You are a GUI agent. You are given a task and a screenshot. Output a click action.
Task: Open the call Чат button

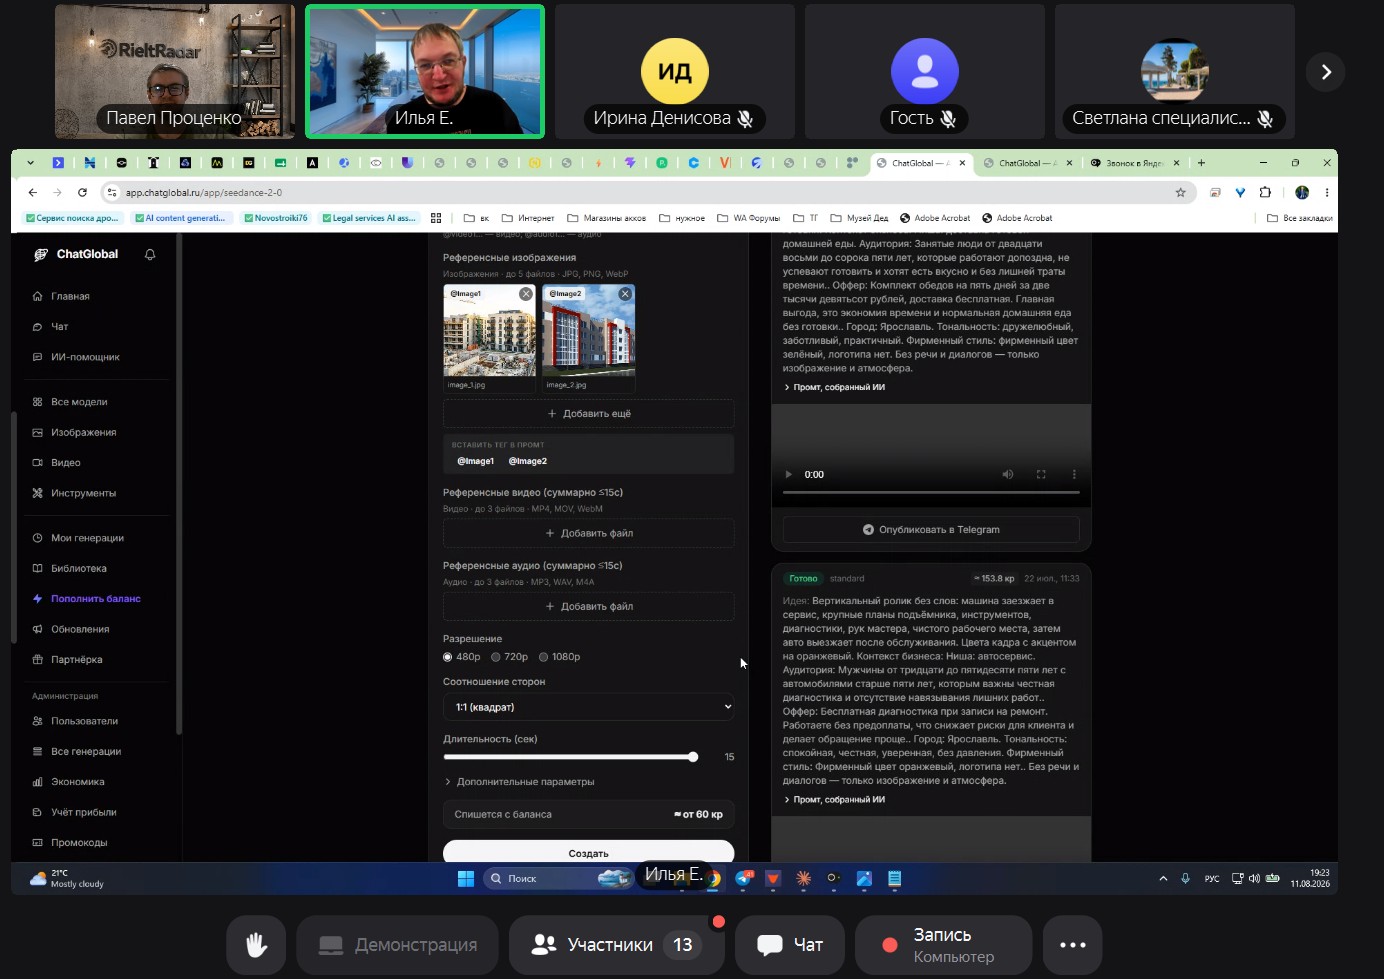pos(790,945)
